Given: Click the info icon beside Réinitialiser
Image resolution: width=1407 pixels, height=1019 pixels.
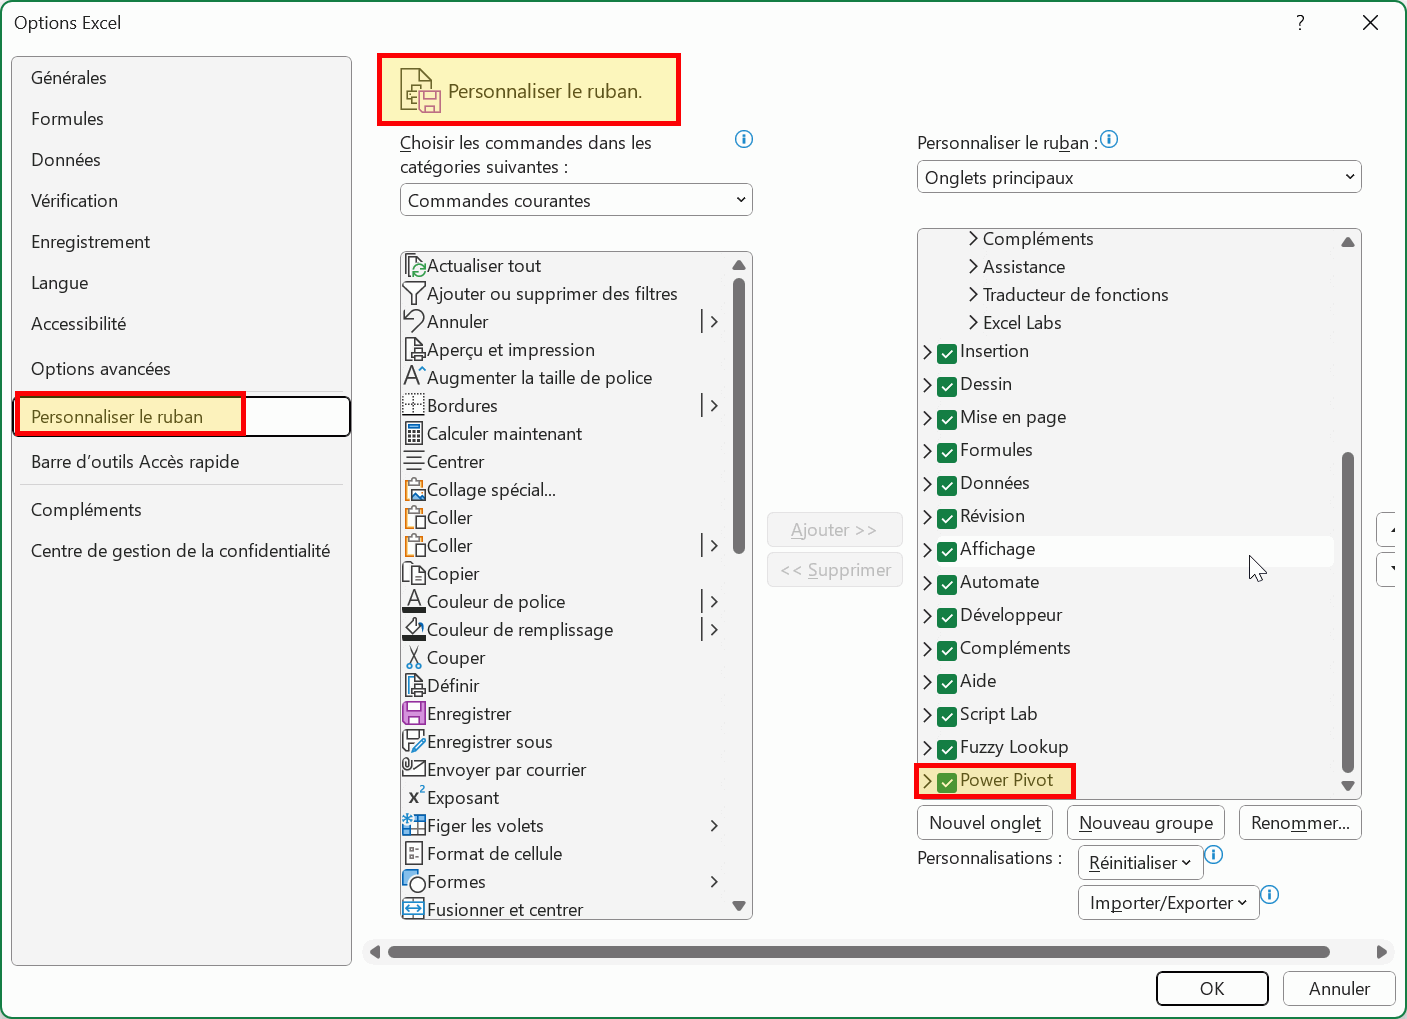Looking at the screenshot, I should [x=1214, y=855].
